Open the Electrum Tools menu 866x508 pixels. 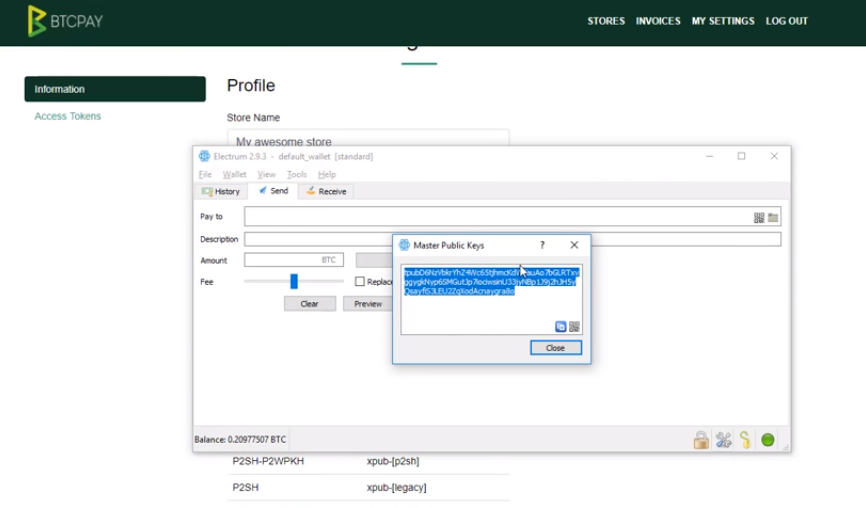click(x=297, y=174)
